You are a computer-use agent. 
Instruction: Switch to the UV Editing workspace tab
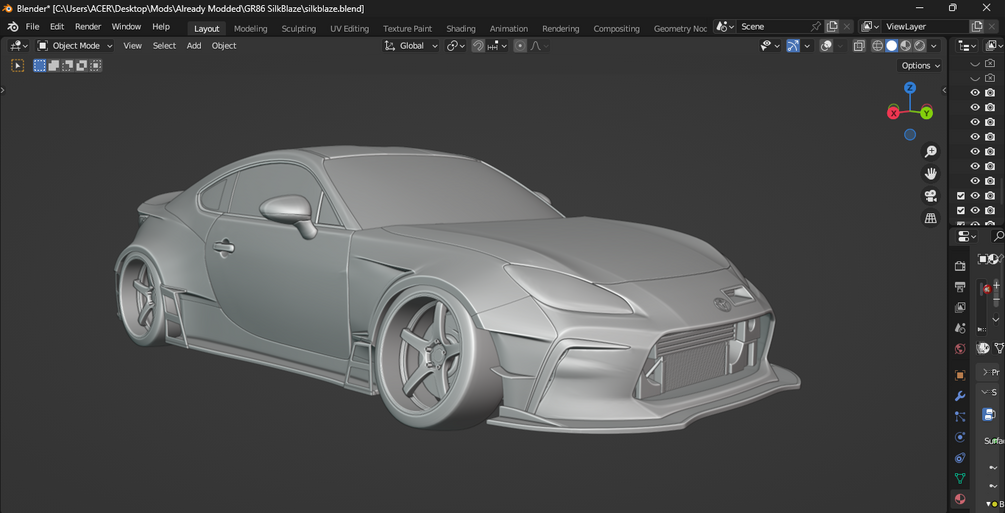349,29
